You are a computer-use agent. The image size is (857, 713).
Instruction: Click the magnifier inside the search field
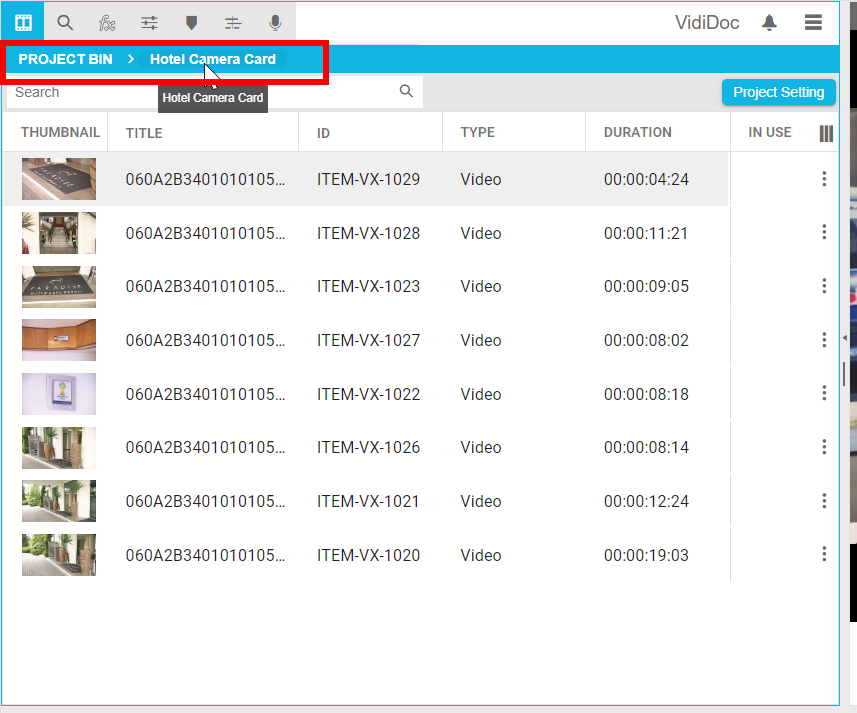(406, 91)
